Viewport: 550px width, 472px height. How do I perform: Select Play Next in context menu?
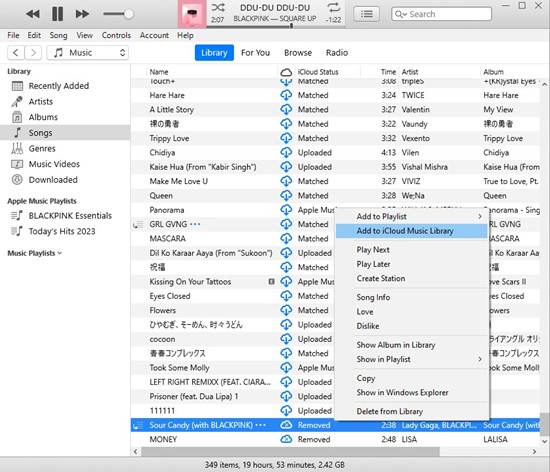pyautogui.click(x=412, y=250)
